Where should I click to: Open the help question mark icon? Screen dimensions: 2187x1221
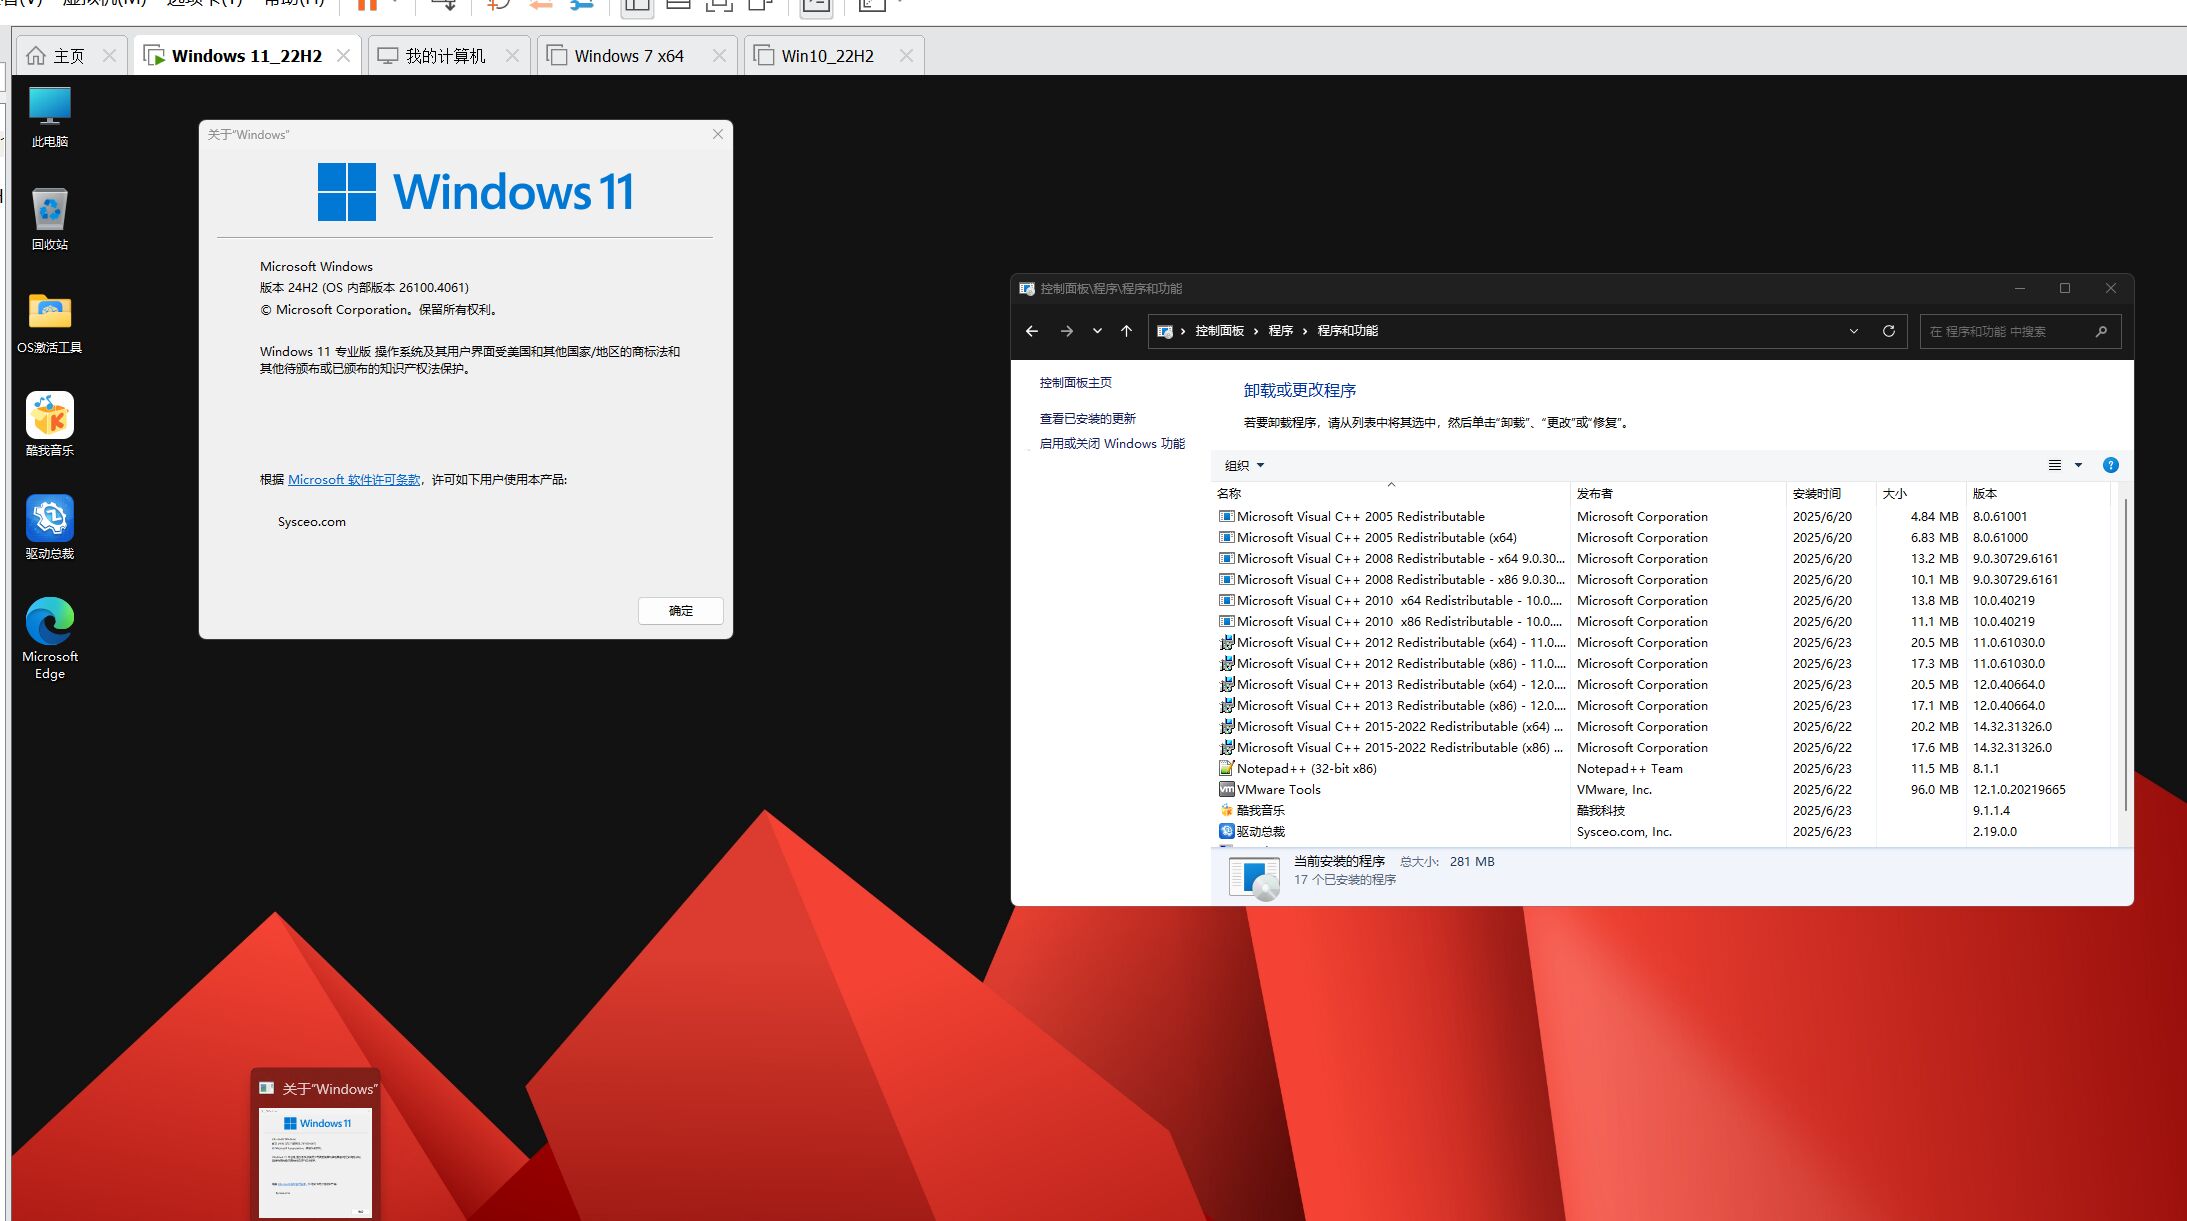[2111, 465]
